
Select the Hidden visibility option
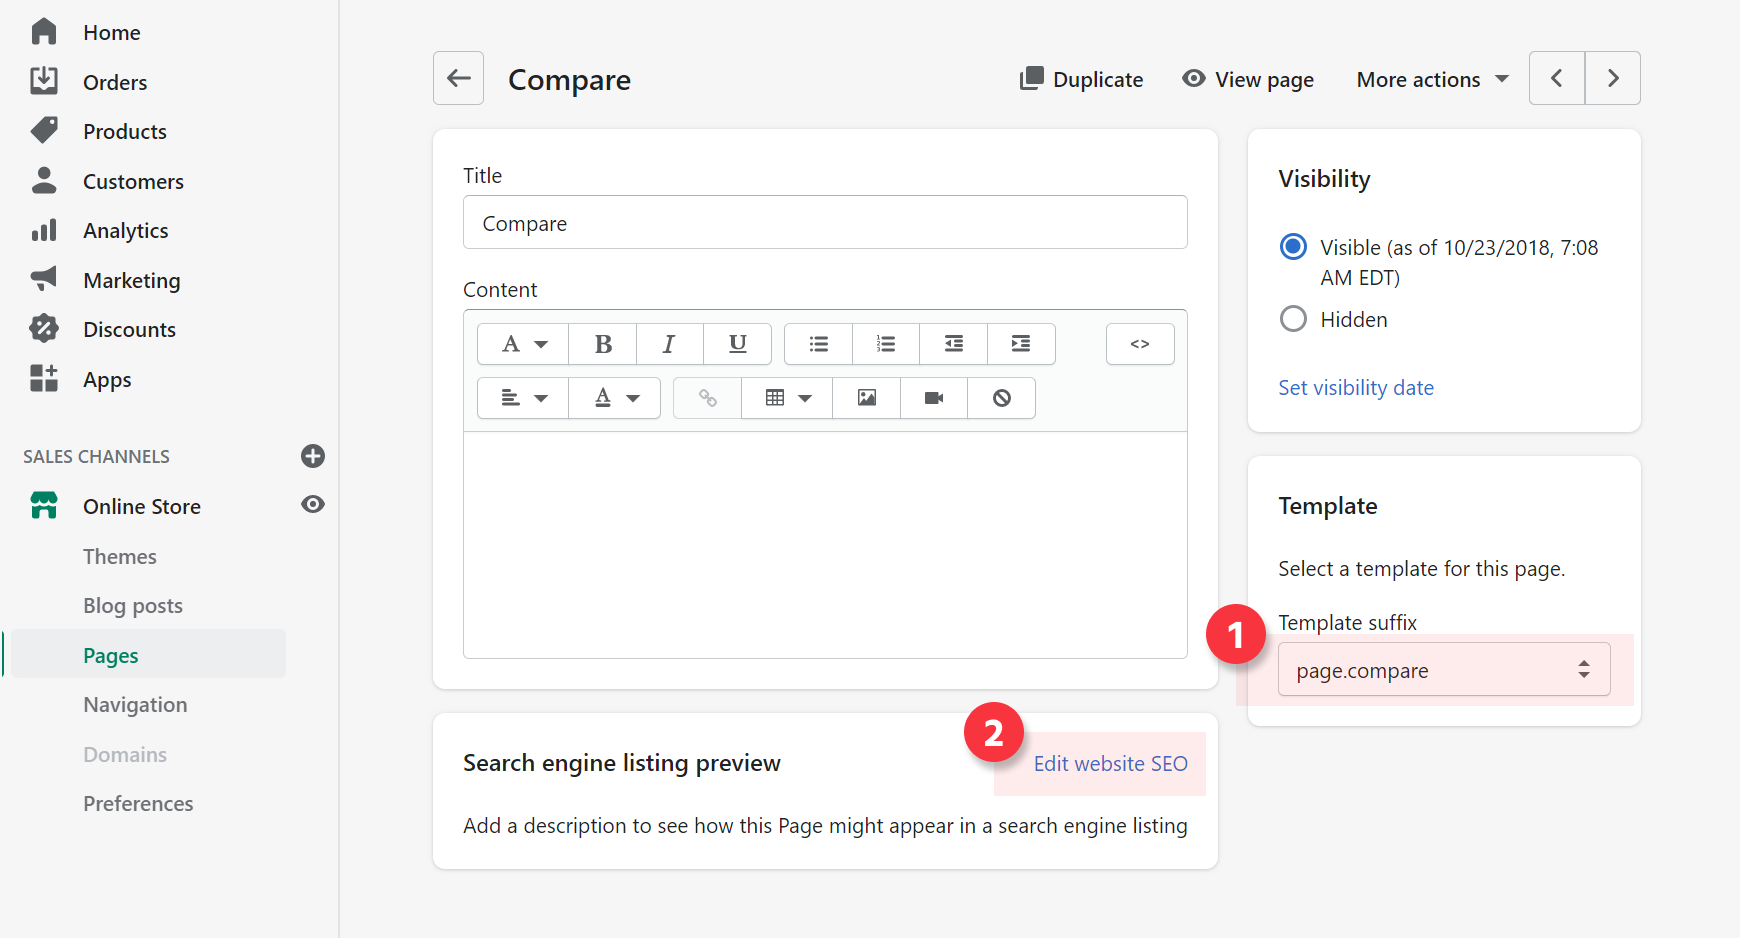click(x=1293, y=319)
